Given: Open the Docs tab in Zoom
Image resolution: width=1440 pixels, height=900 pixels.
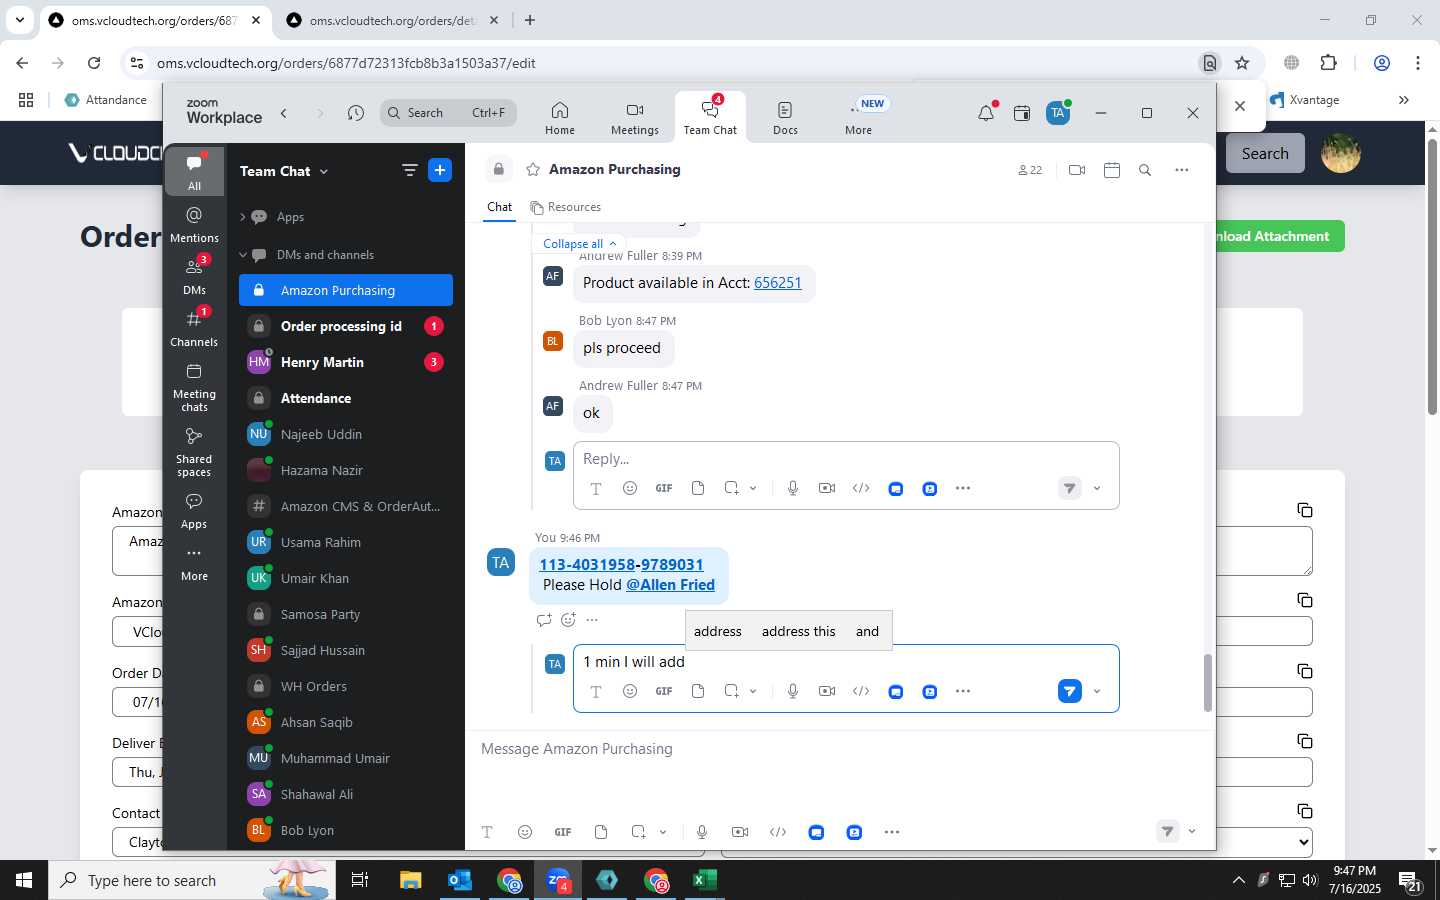Looking at the screenshot, I should 785,117.
